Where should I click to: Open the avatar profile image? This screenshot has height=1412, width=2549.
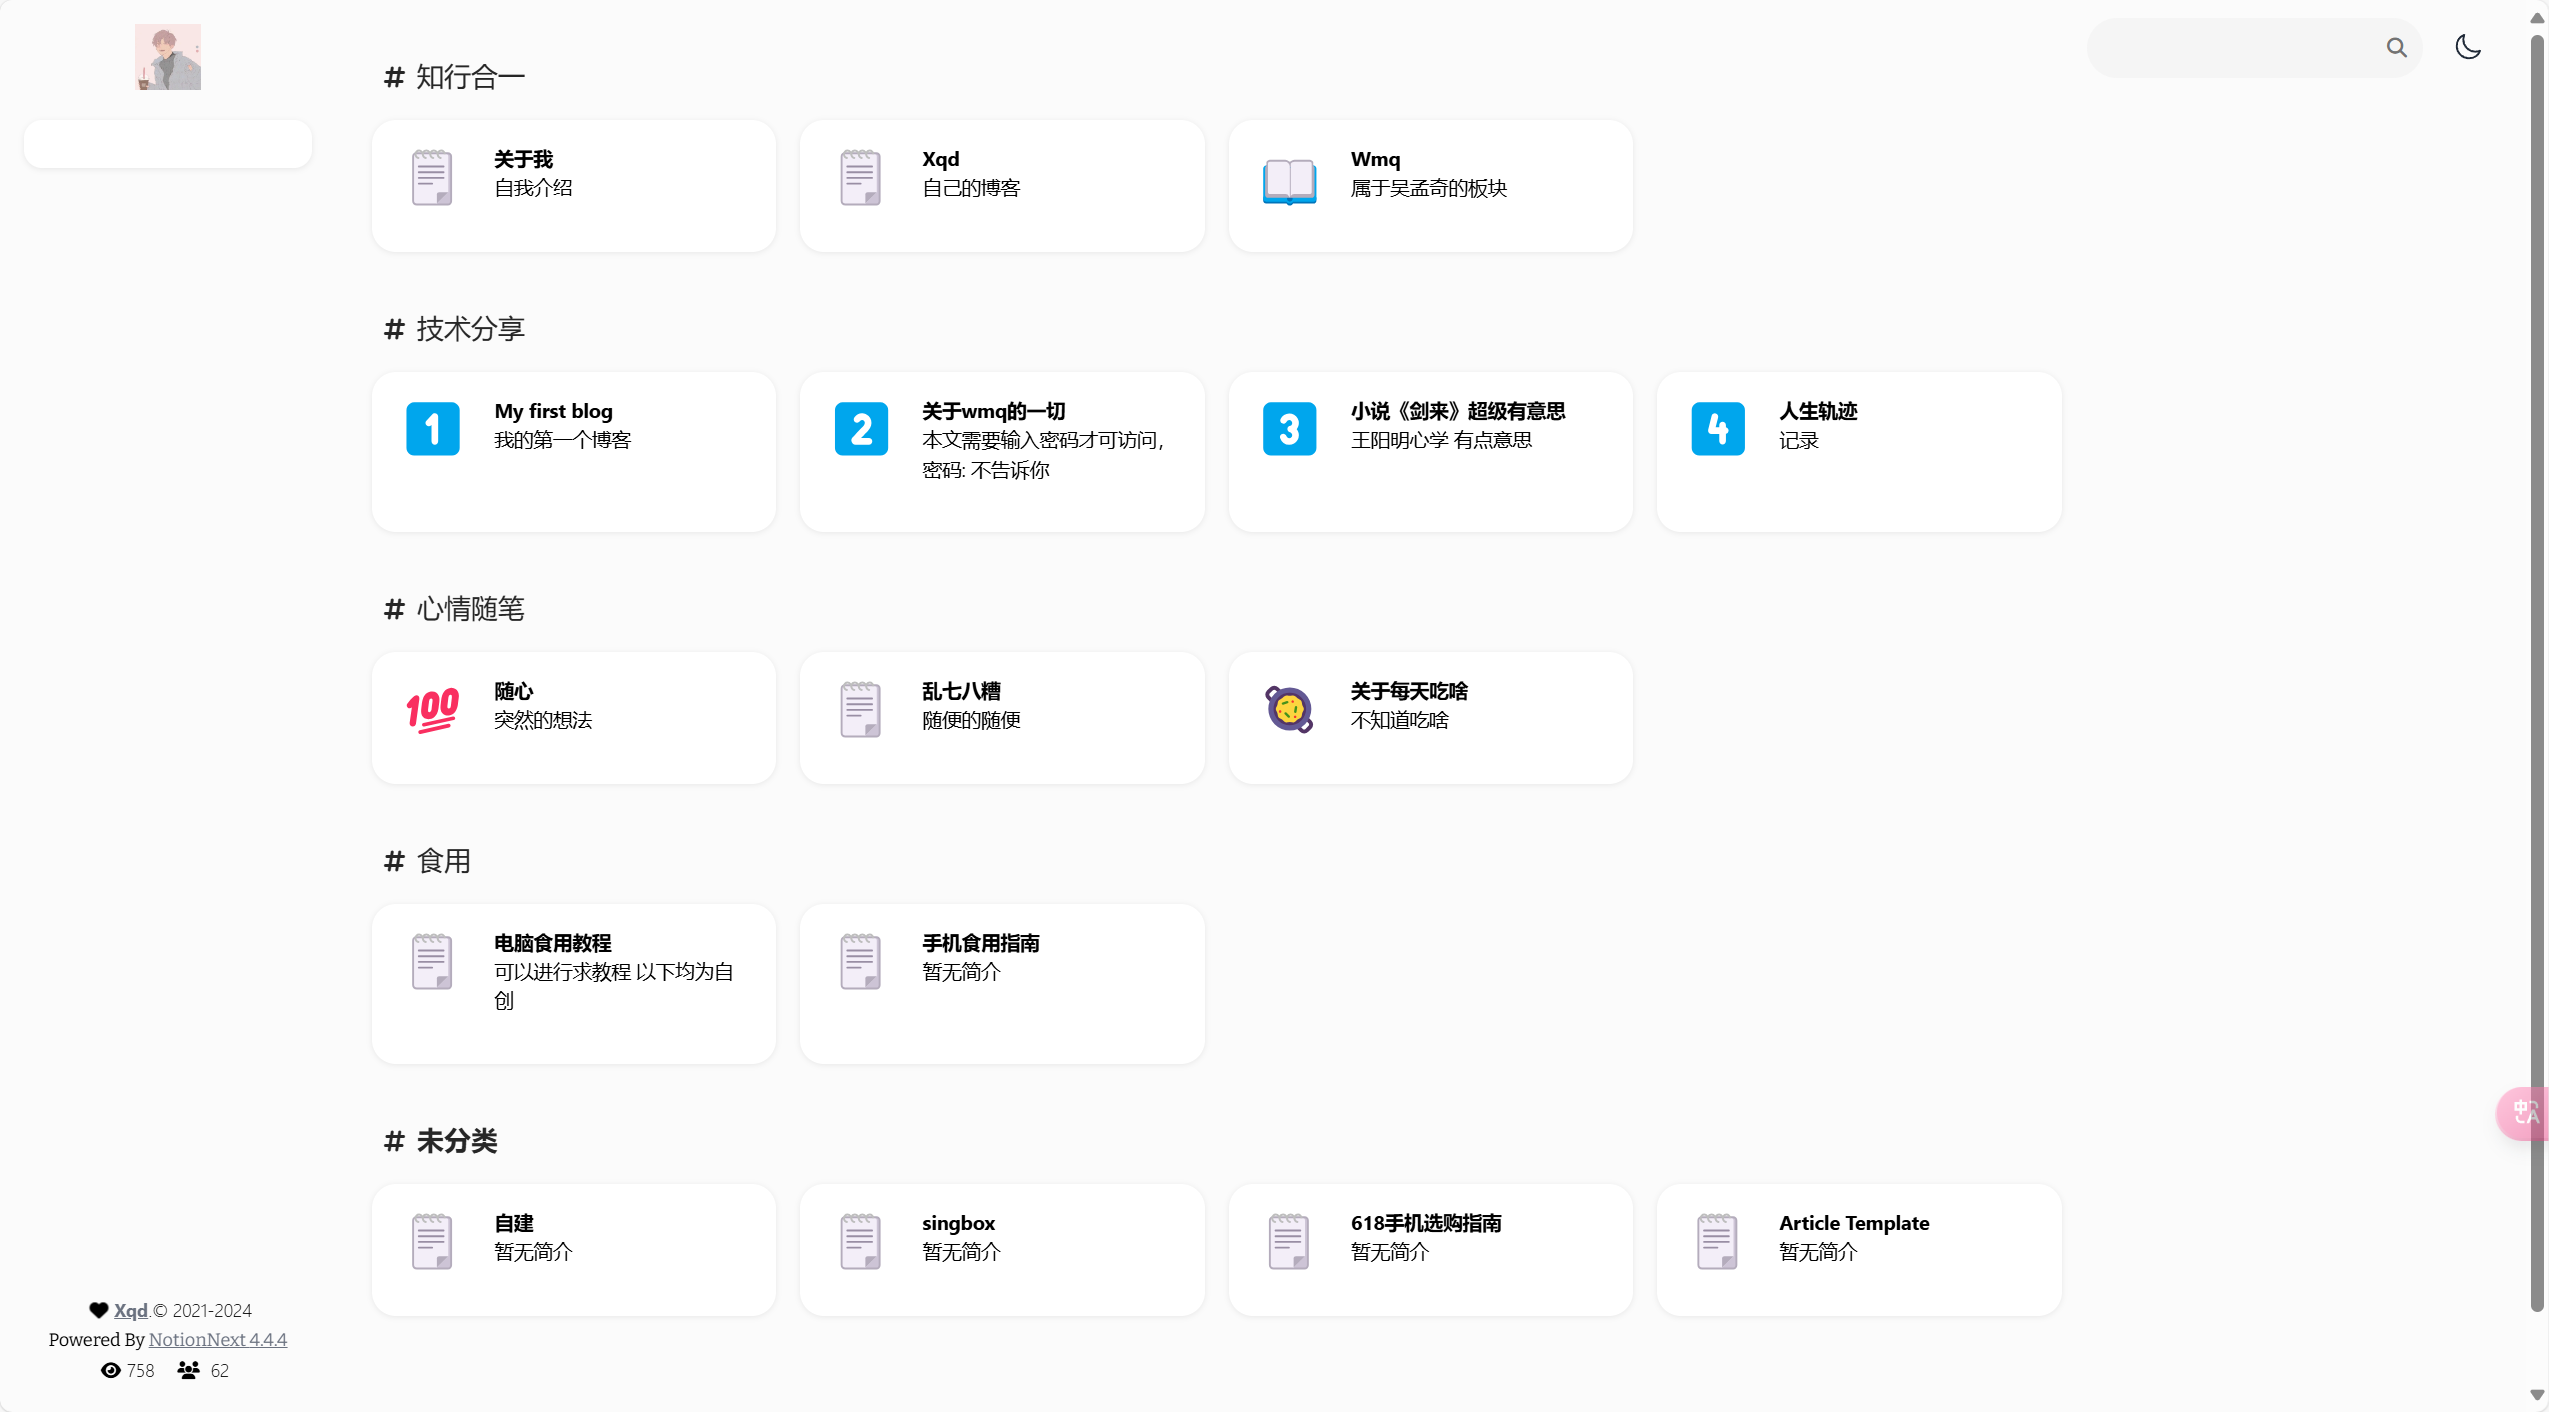coord(168,57)
